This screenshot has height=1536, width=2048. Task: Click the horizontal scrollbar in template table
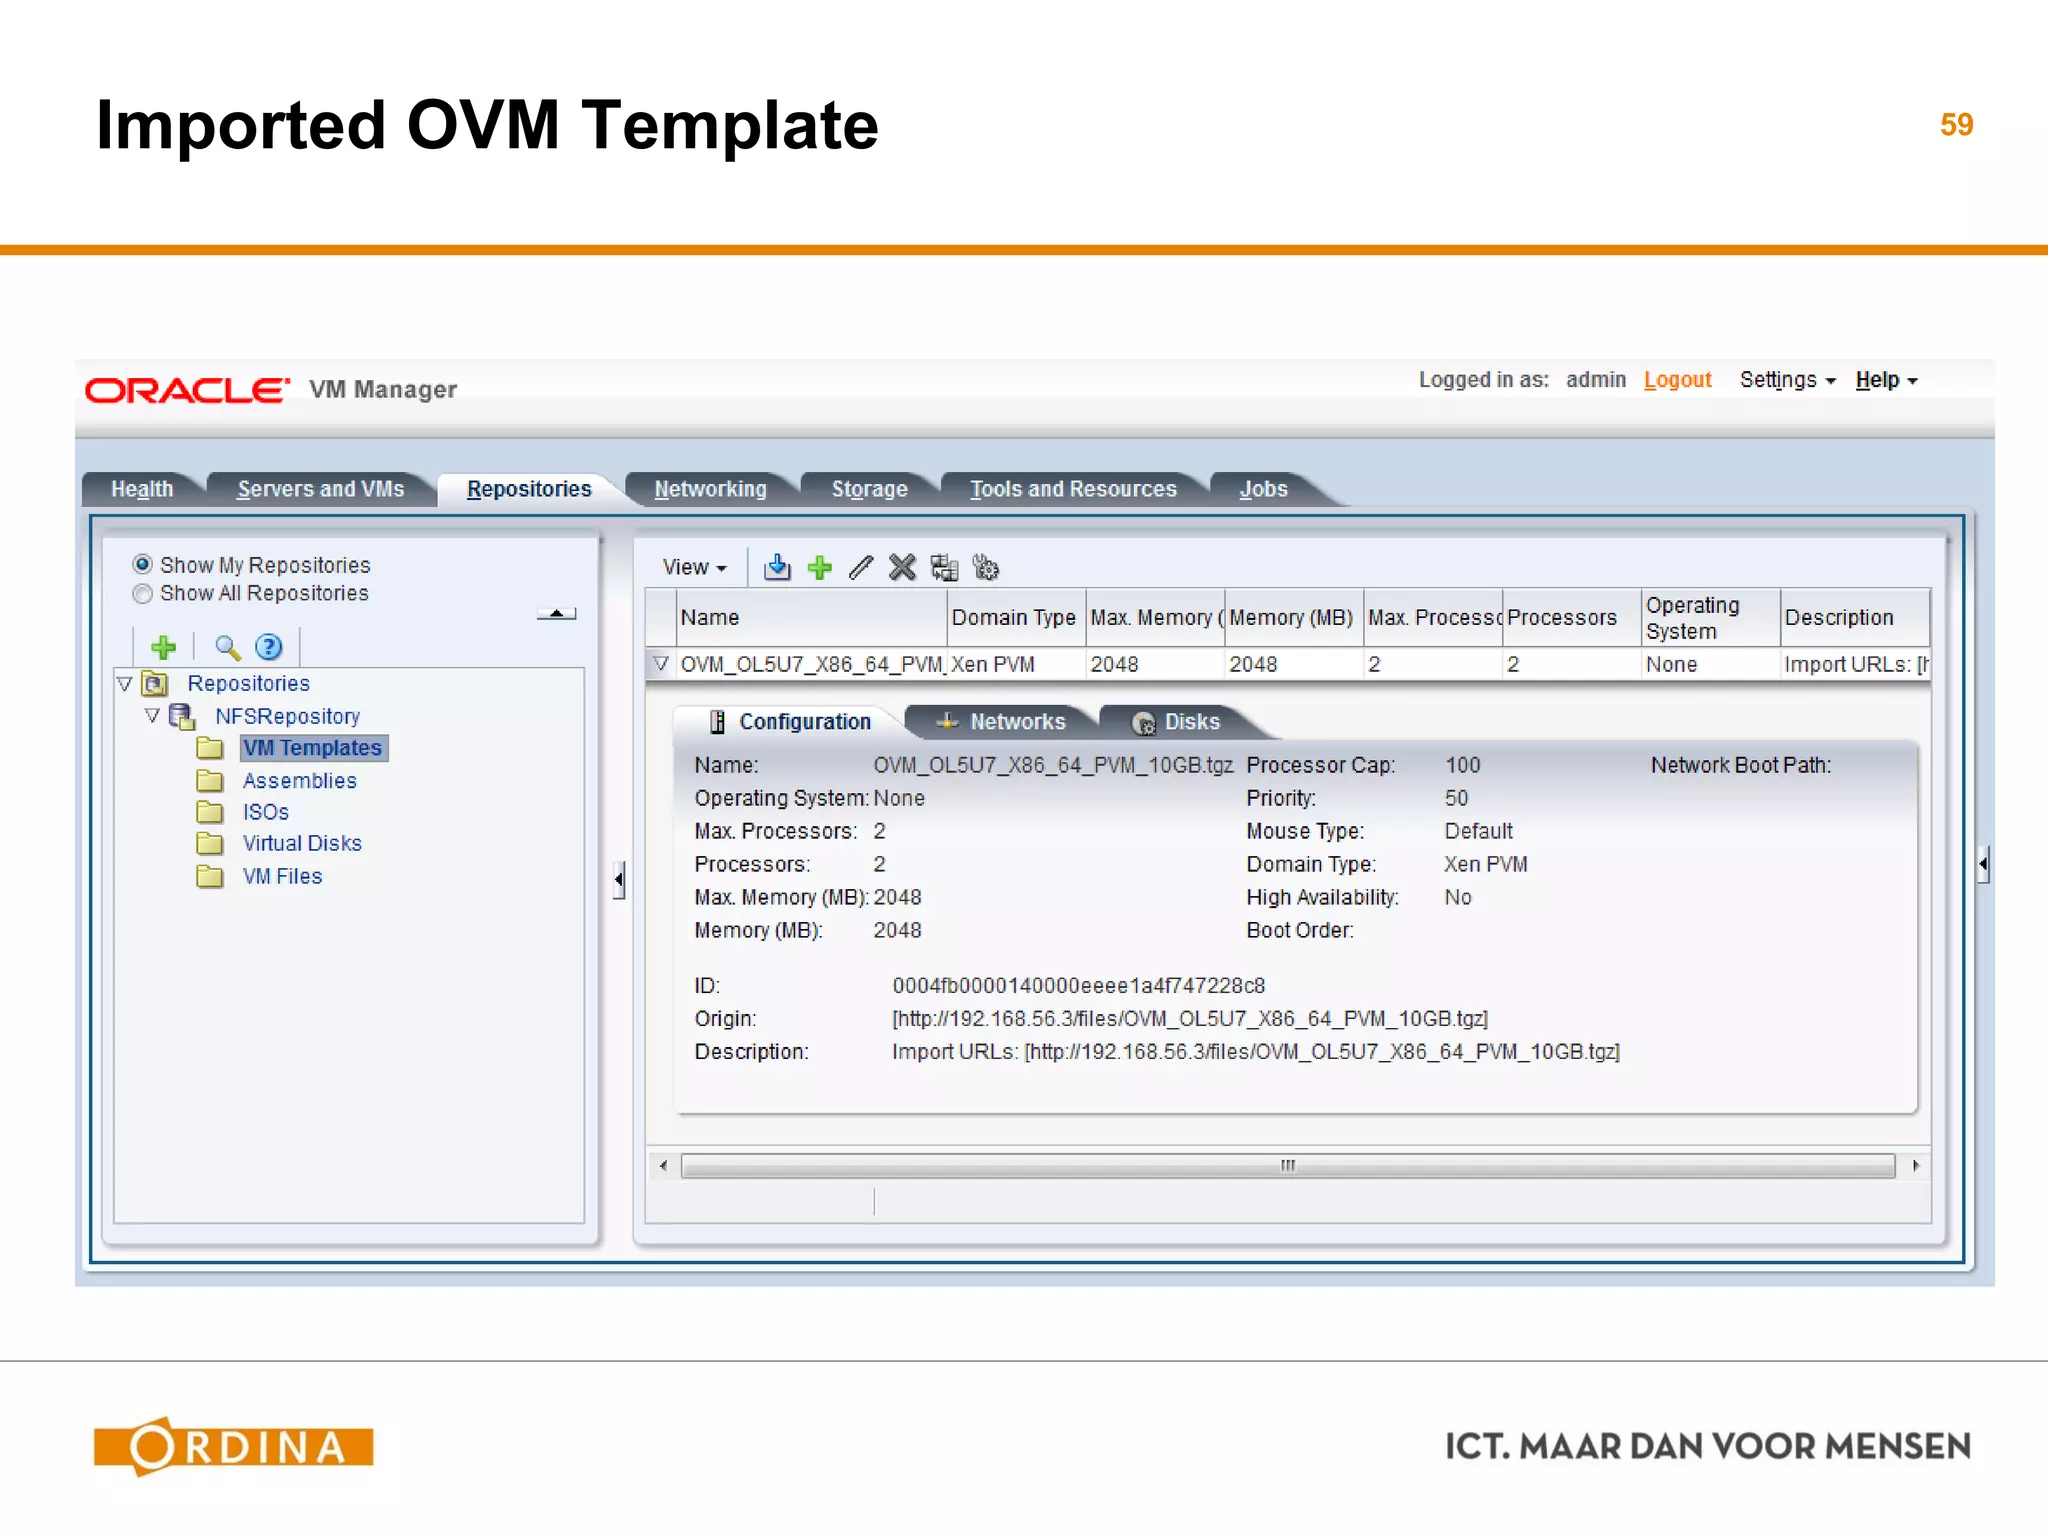pyautogui.click(x=1287, y=1166)
